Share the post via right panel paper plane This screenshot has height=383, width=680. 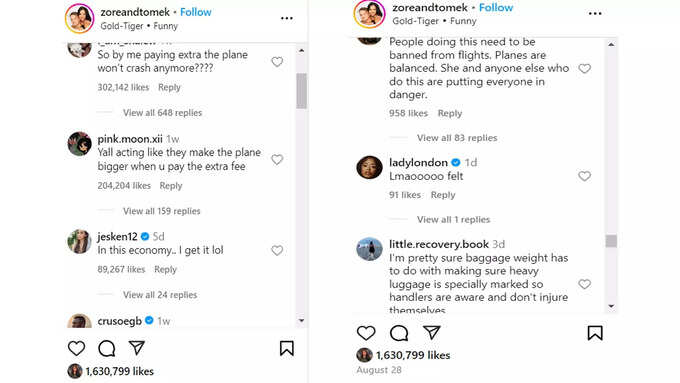(432, 333)
